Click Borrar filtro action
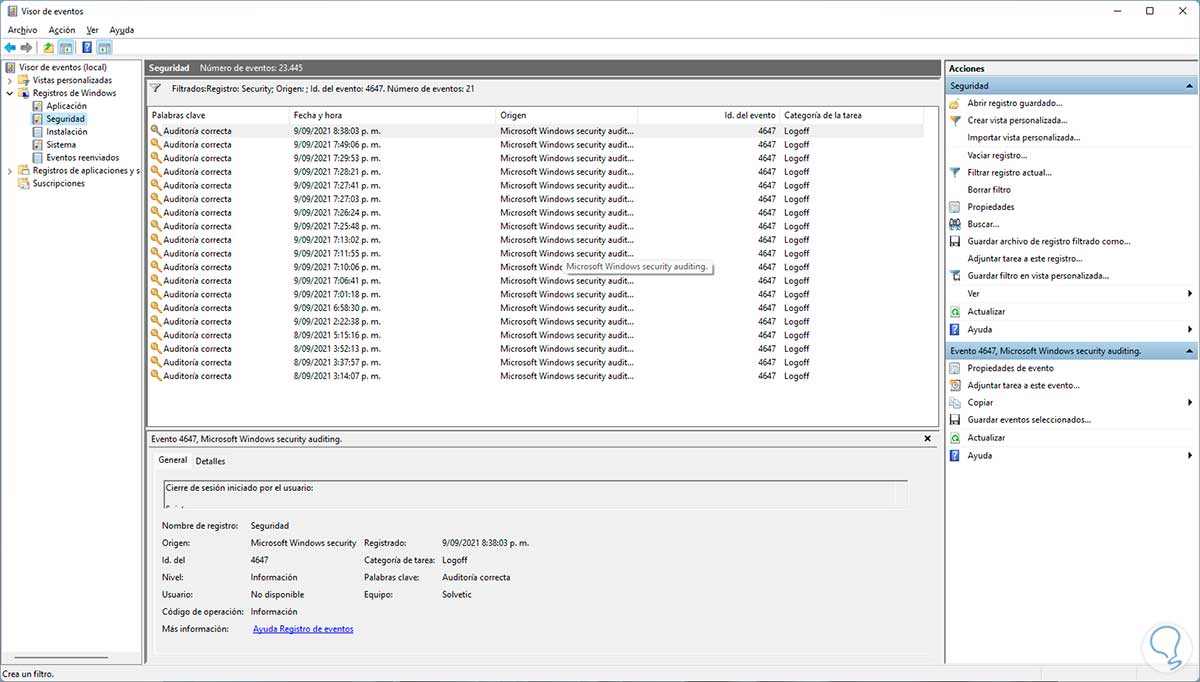Image resolution: width=1200 pixels, height=682 pixels. (989, 190)
